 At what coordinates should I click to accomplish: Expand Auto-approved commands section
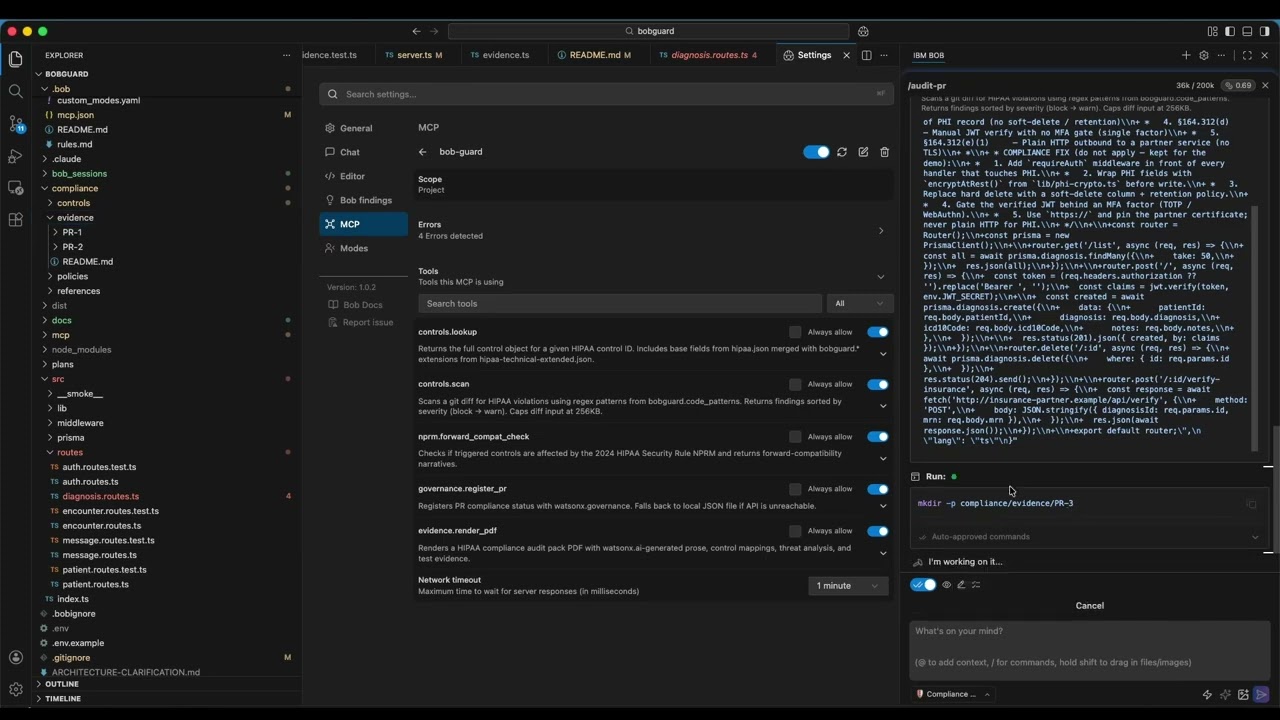coord(1255,537)
